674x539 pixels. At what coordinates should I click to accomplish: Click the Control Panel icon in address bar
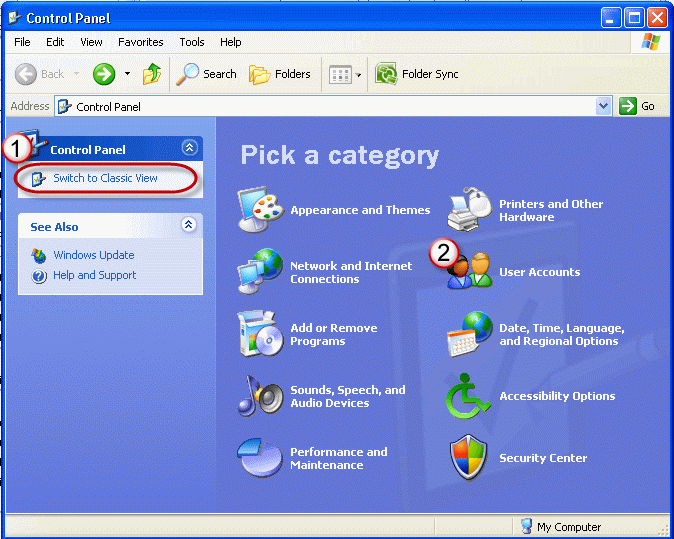coord(64,106)
